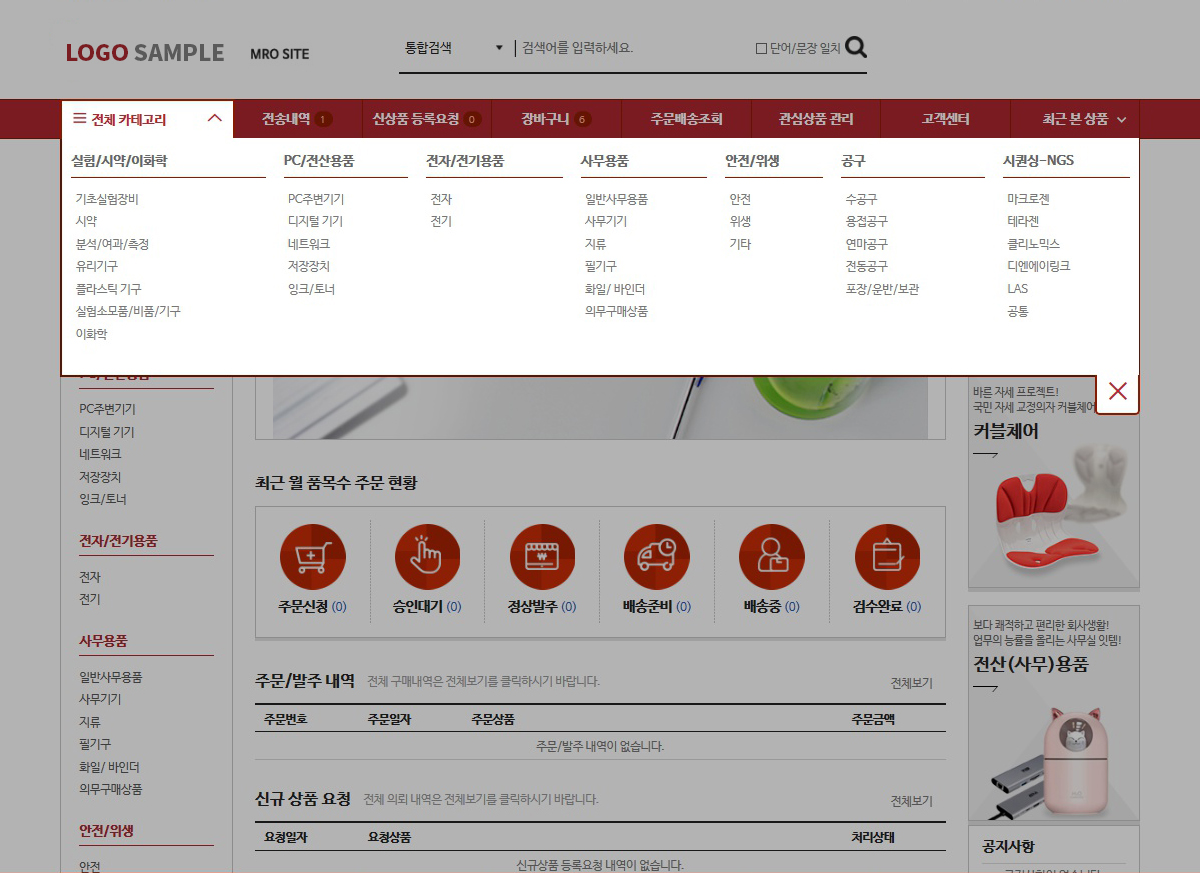Check the 단어/문장 일치 checkbox

coord(759,46)
